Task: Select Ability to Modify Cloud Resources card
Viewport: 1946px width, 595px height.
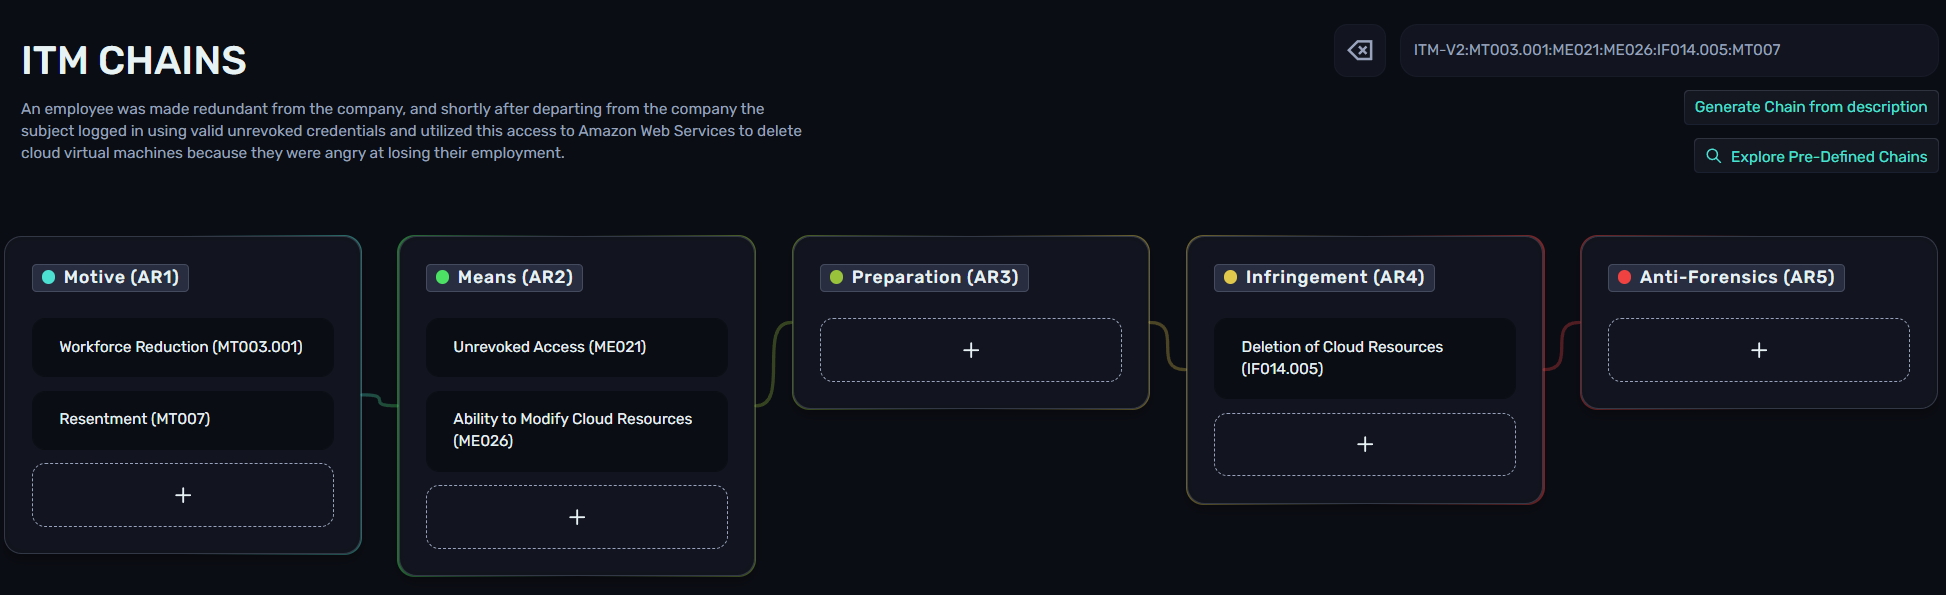Action: tap(577, 430)
